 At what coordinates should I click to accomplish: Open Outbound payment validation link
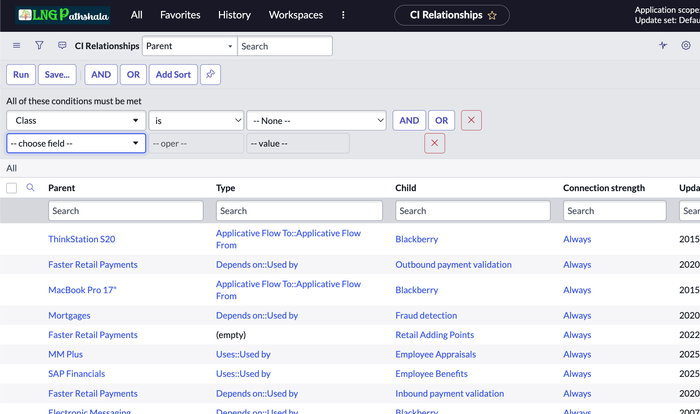tap(454, 264)
